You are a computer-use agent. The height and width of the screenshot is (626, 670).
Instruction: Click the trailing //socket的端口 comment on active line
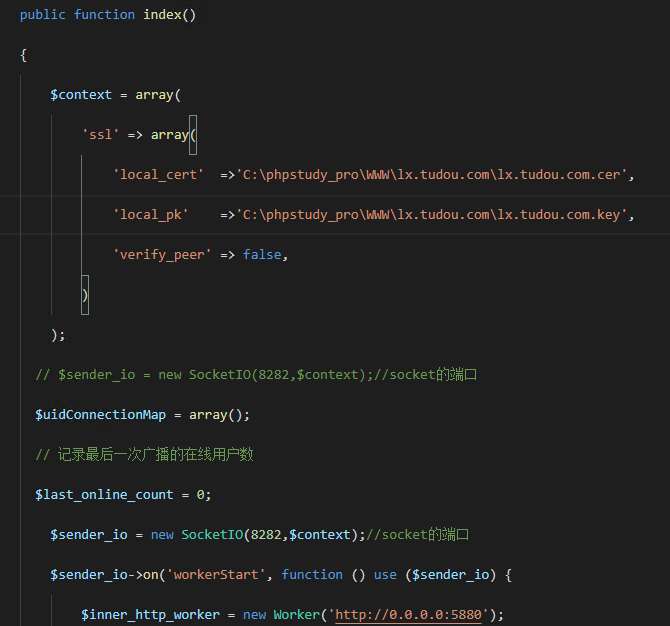click(417, 535)
